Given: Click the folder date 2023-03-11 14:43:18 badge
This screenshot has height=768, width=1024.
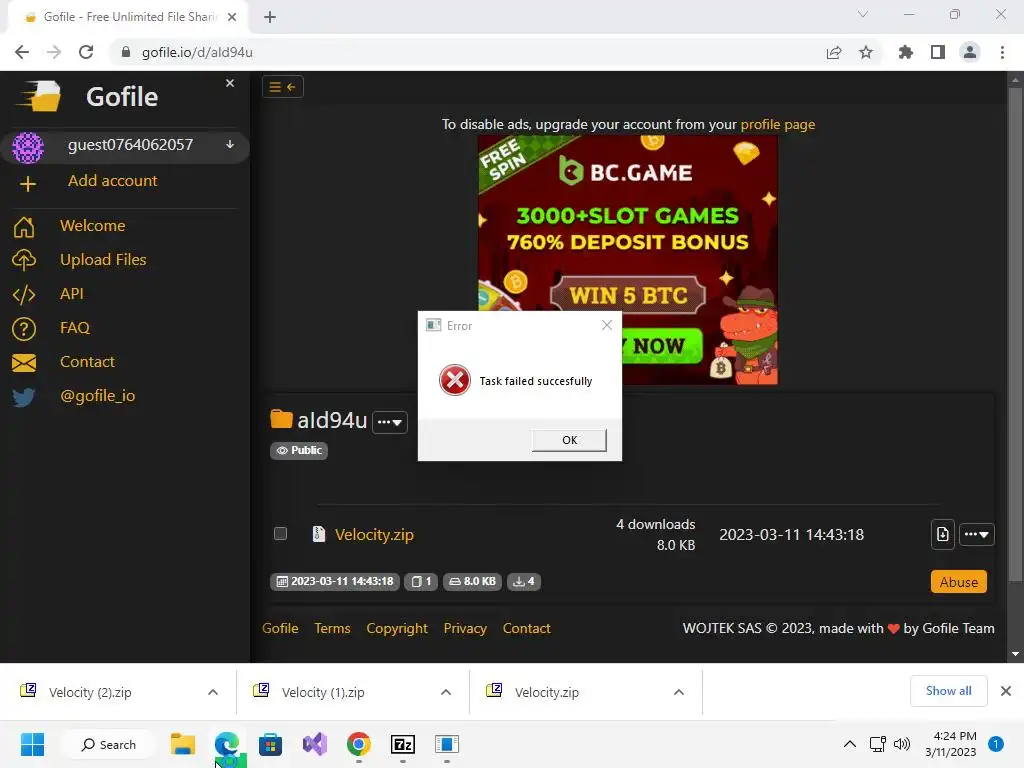Looking at the screenshot, I should tap(334, 581).
